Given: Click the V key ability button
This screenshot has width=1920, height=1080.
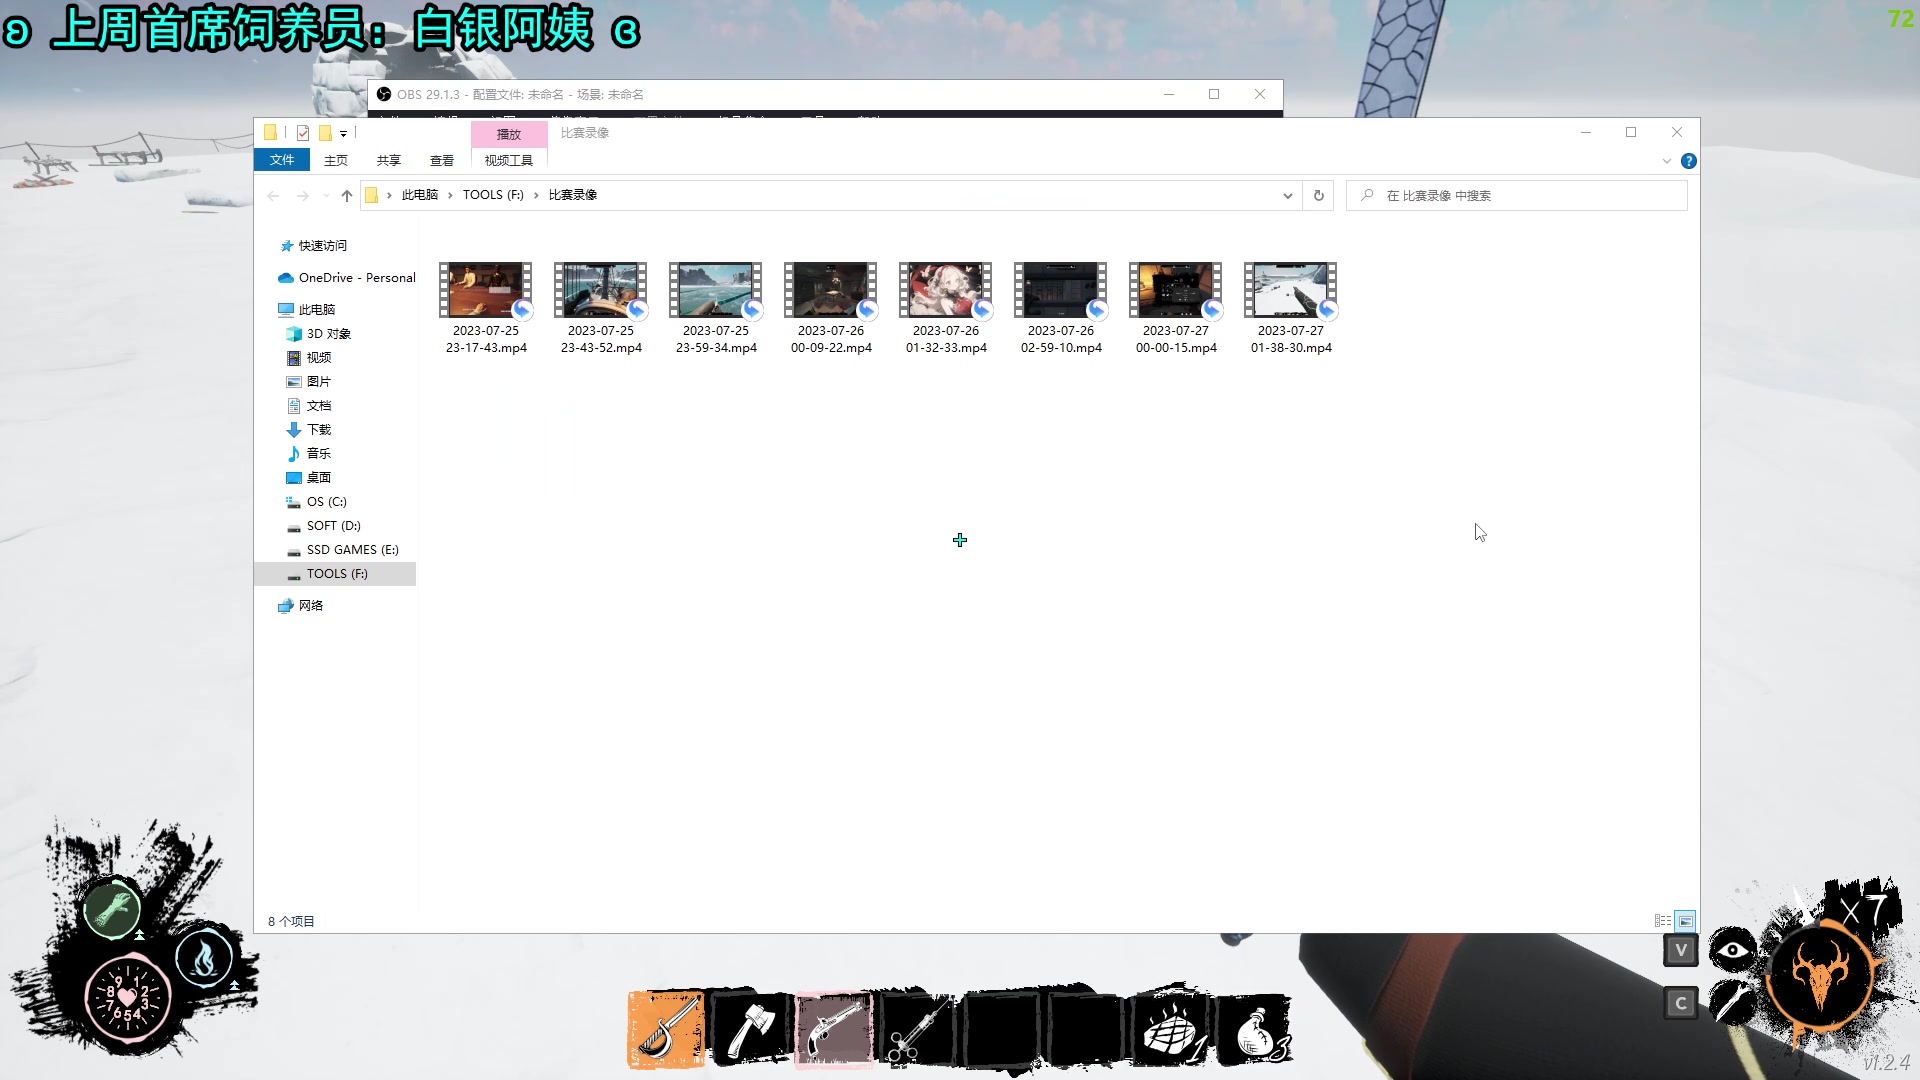Looking at the screenshot, I should point(1681,950).
